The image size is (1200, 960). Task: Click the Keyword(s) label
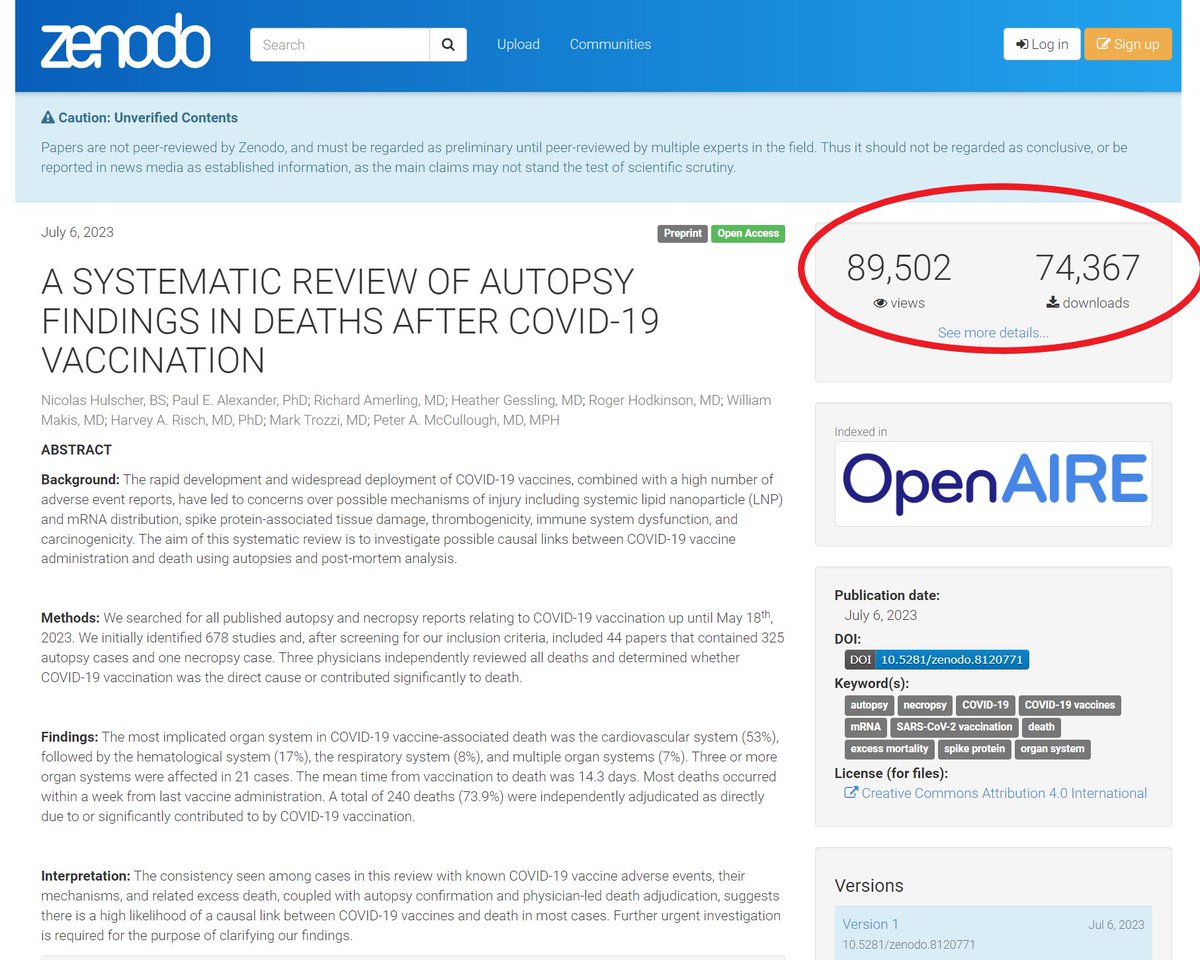[x=872, y=684]
